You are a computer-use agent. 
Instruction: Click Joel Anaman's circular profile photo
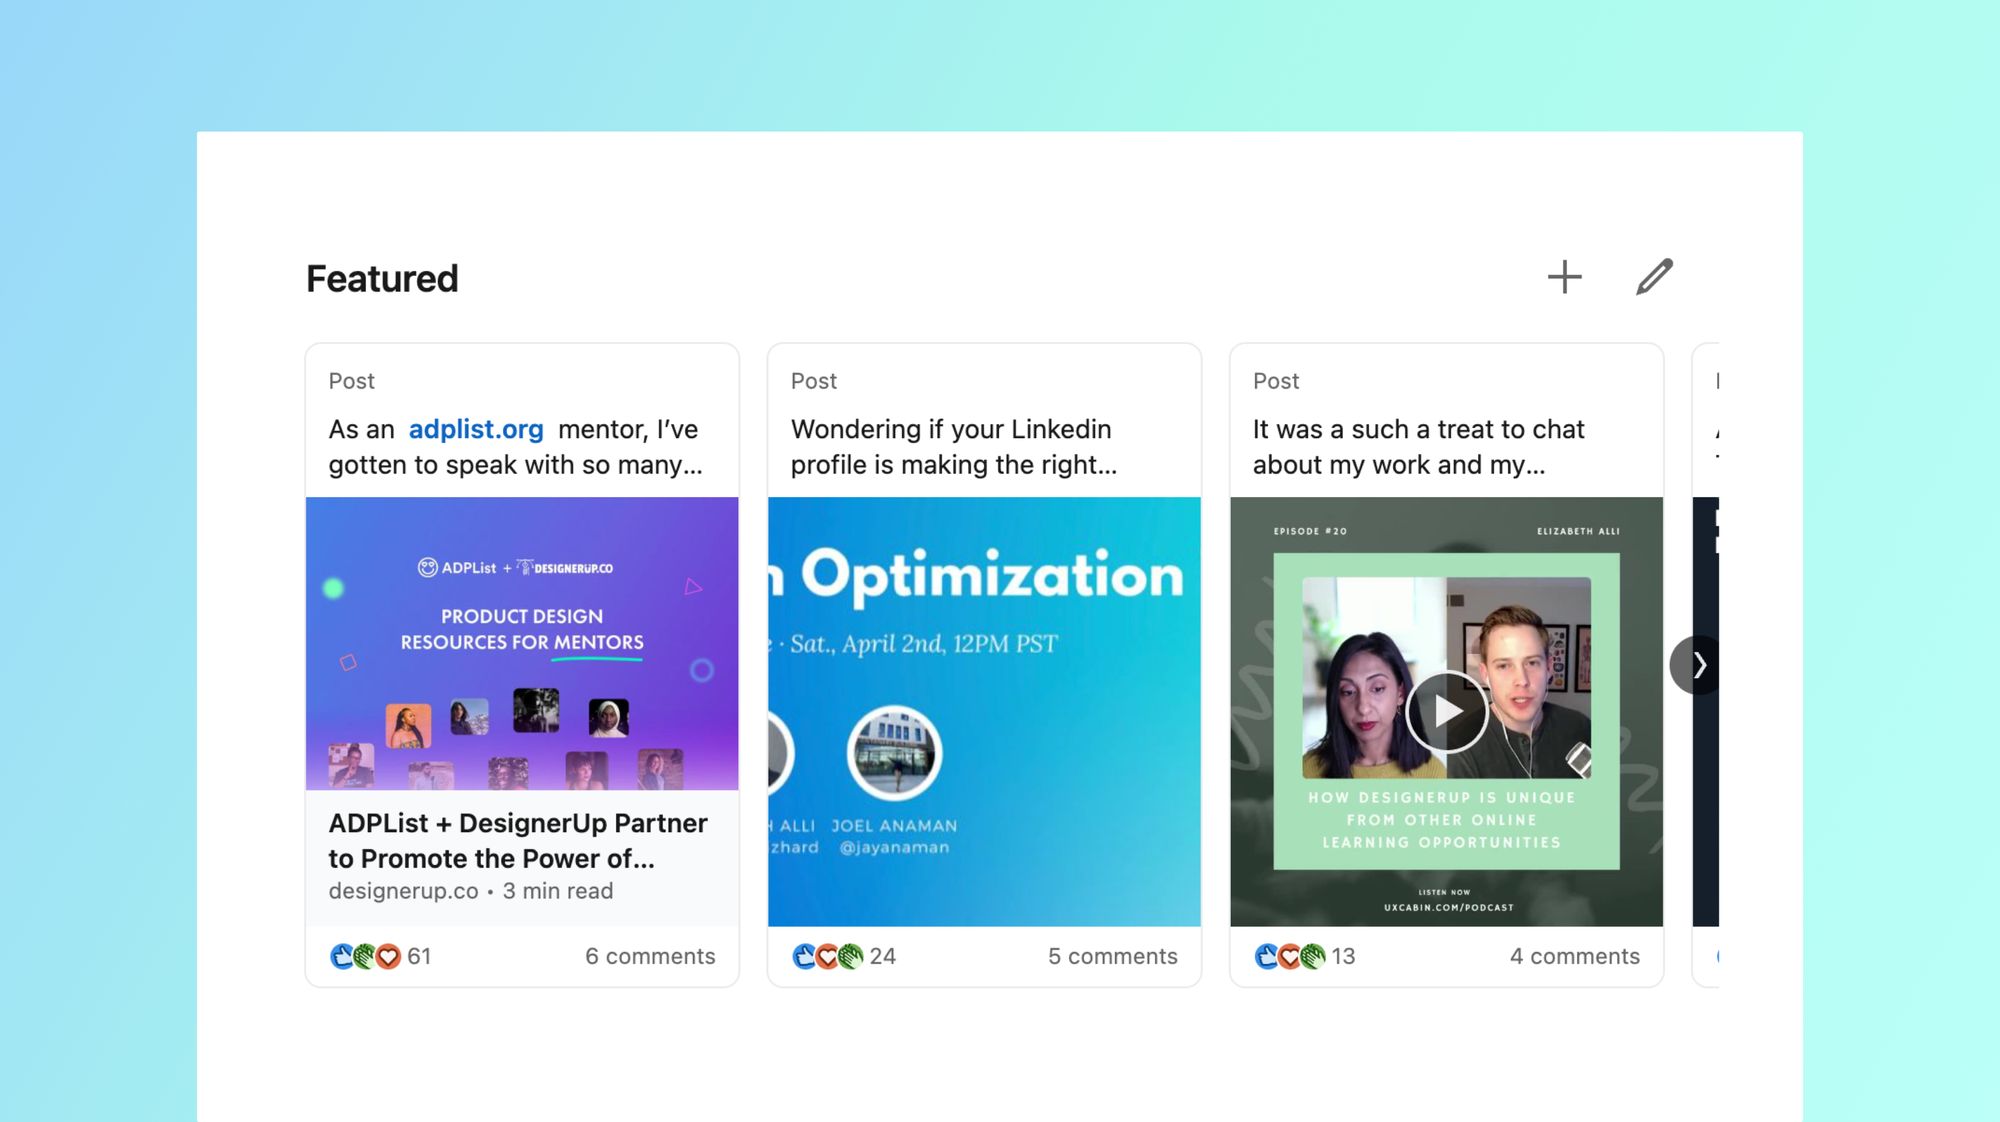point(894,753)
